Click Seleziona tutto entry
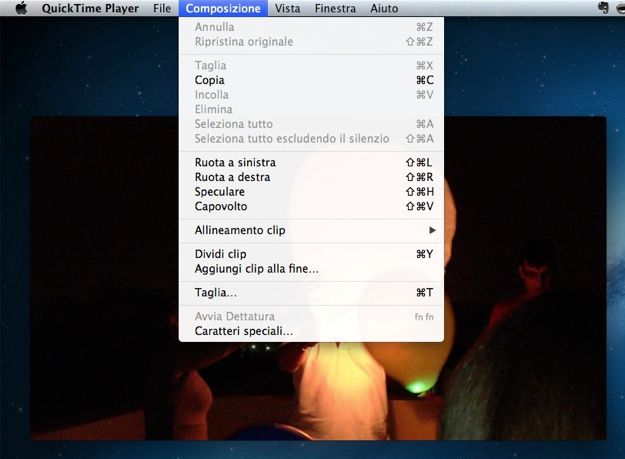The width and height of the screenshot is (625, 459). click(x=311, y=124)
